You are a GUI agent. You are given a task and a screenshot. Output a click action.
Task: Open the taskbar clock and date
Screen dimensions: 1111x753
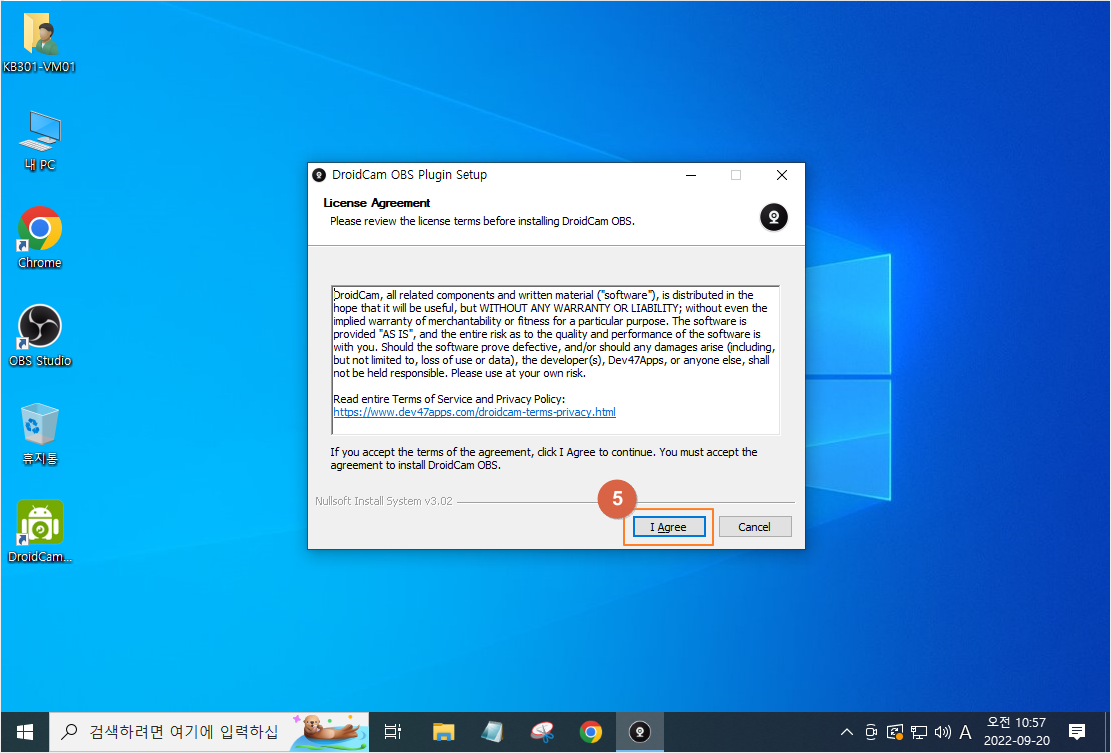(x=1017, y=732)
